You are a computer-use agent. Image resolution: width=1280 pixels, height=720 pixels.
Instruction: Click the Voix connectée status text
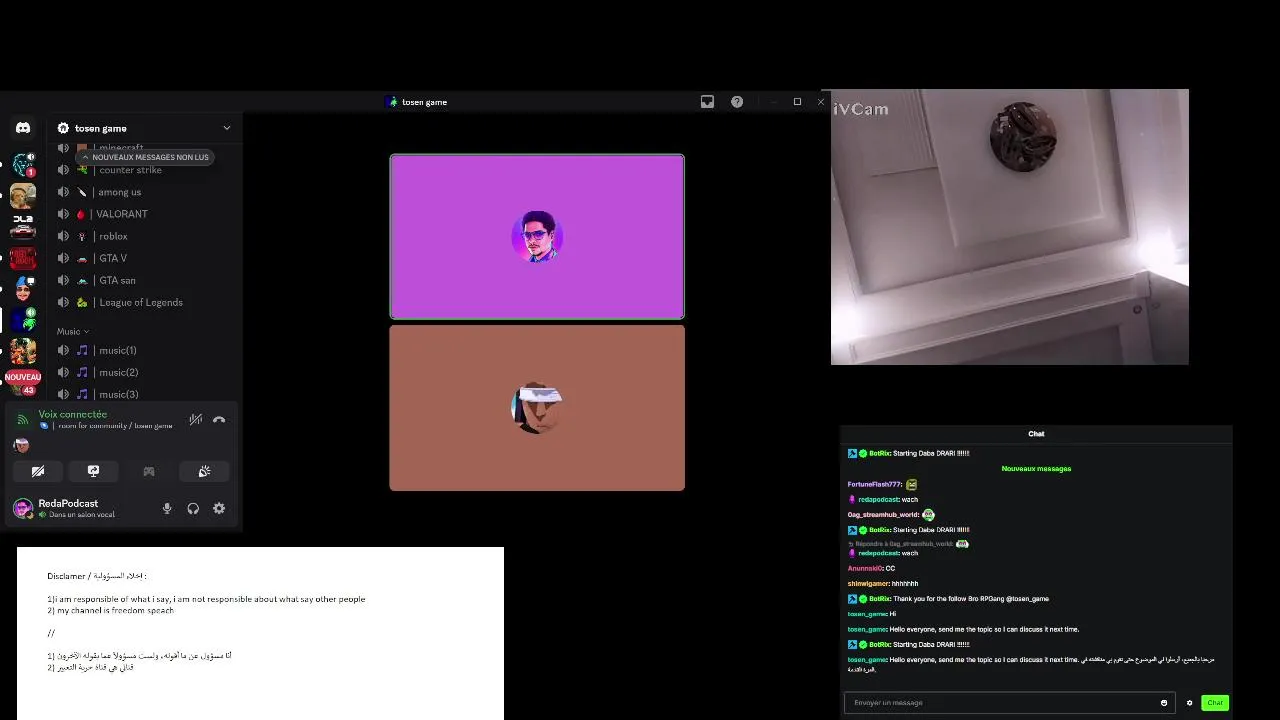pos(73,414)
